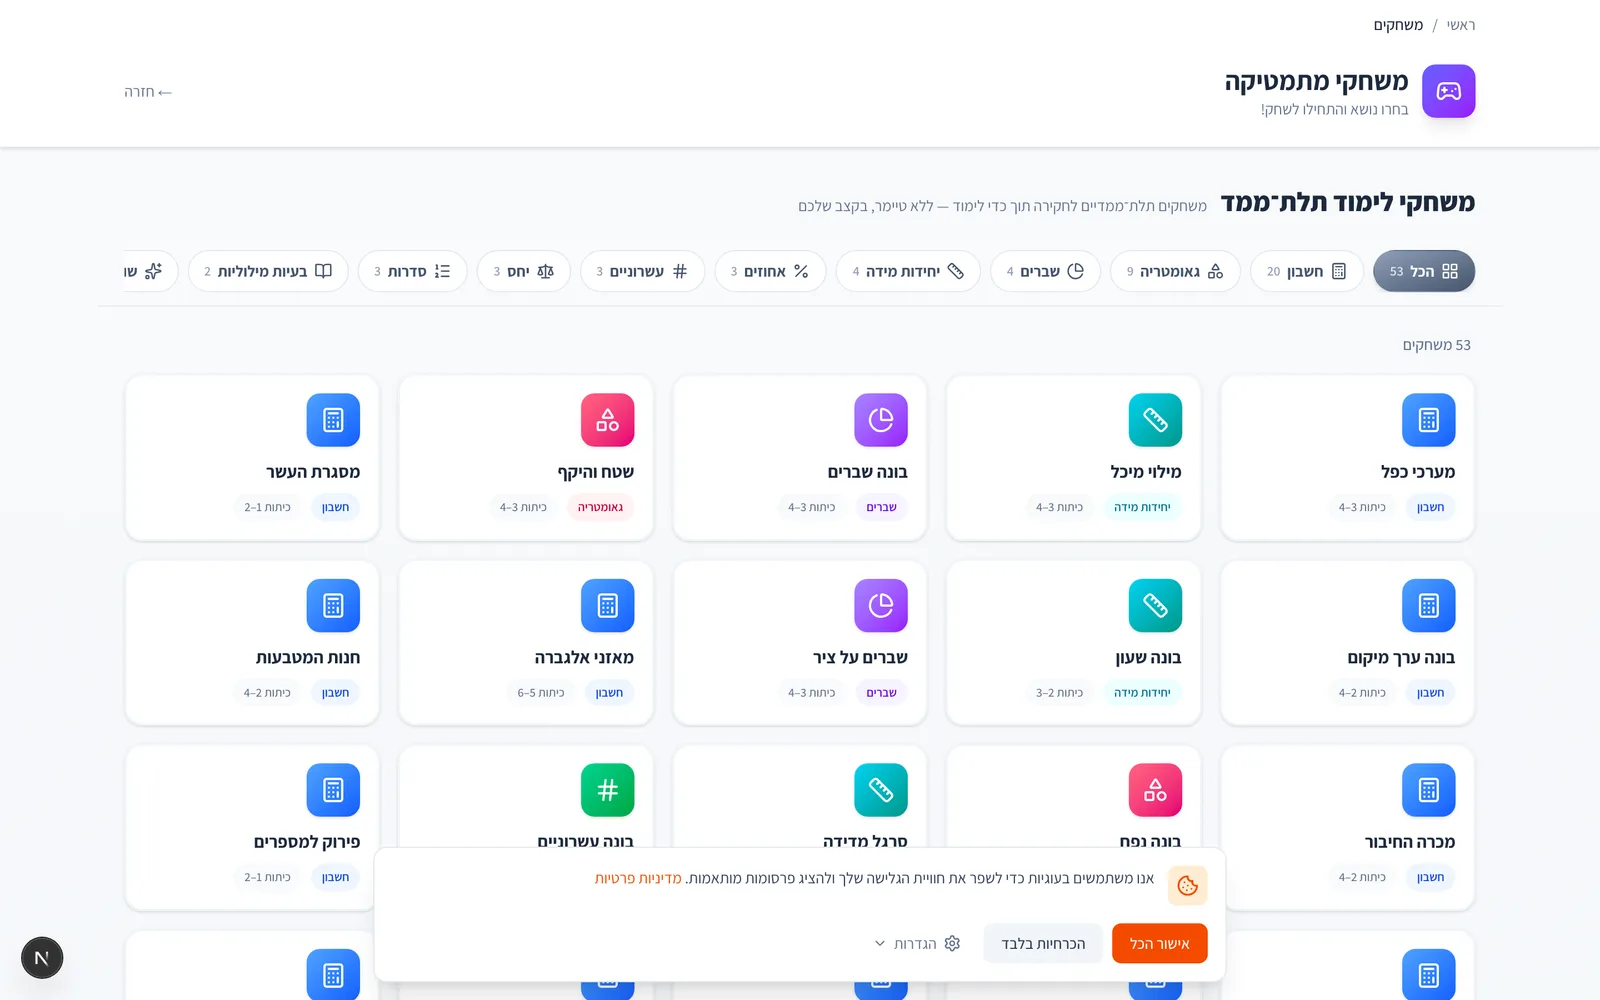1600x1000 pixels.
Task: Filter games by סדרות 3
Action: [x=412, y=271]
